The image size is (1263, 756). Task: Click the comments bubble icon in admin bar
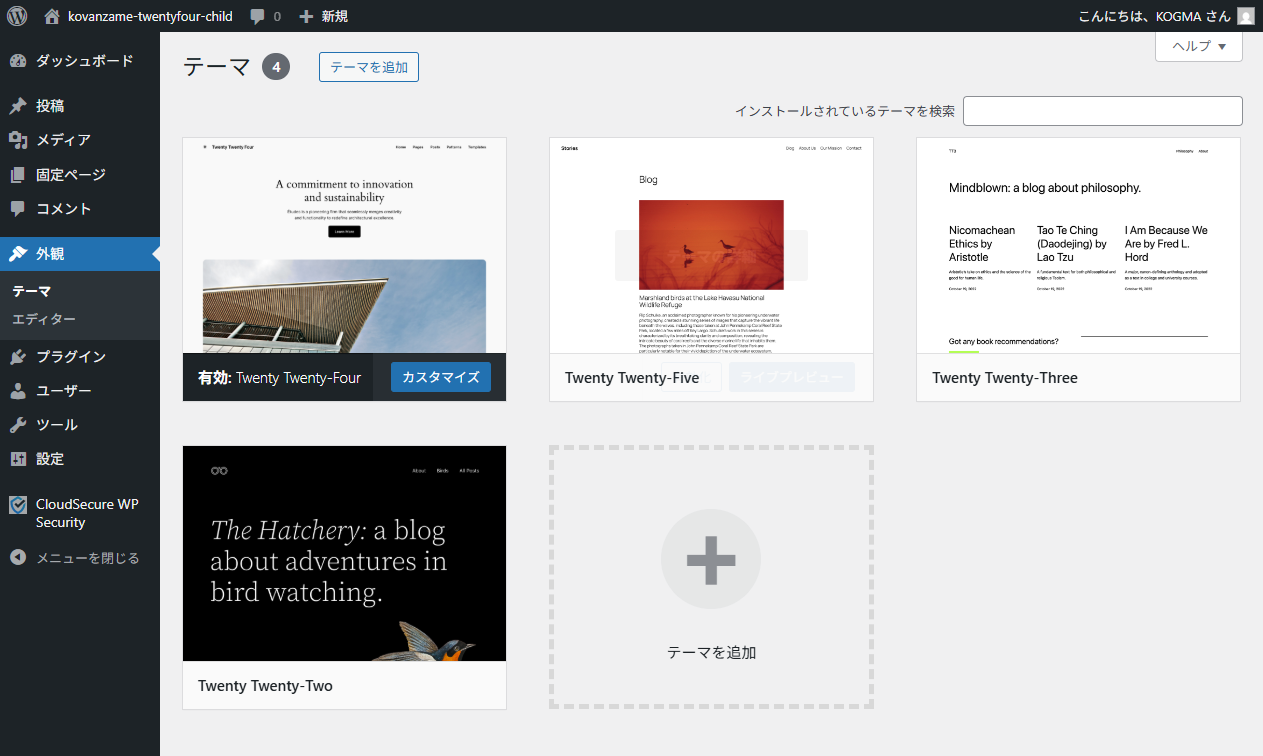click(x=258, y=16)
